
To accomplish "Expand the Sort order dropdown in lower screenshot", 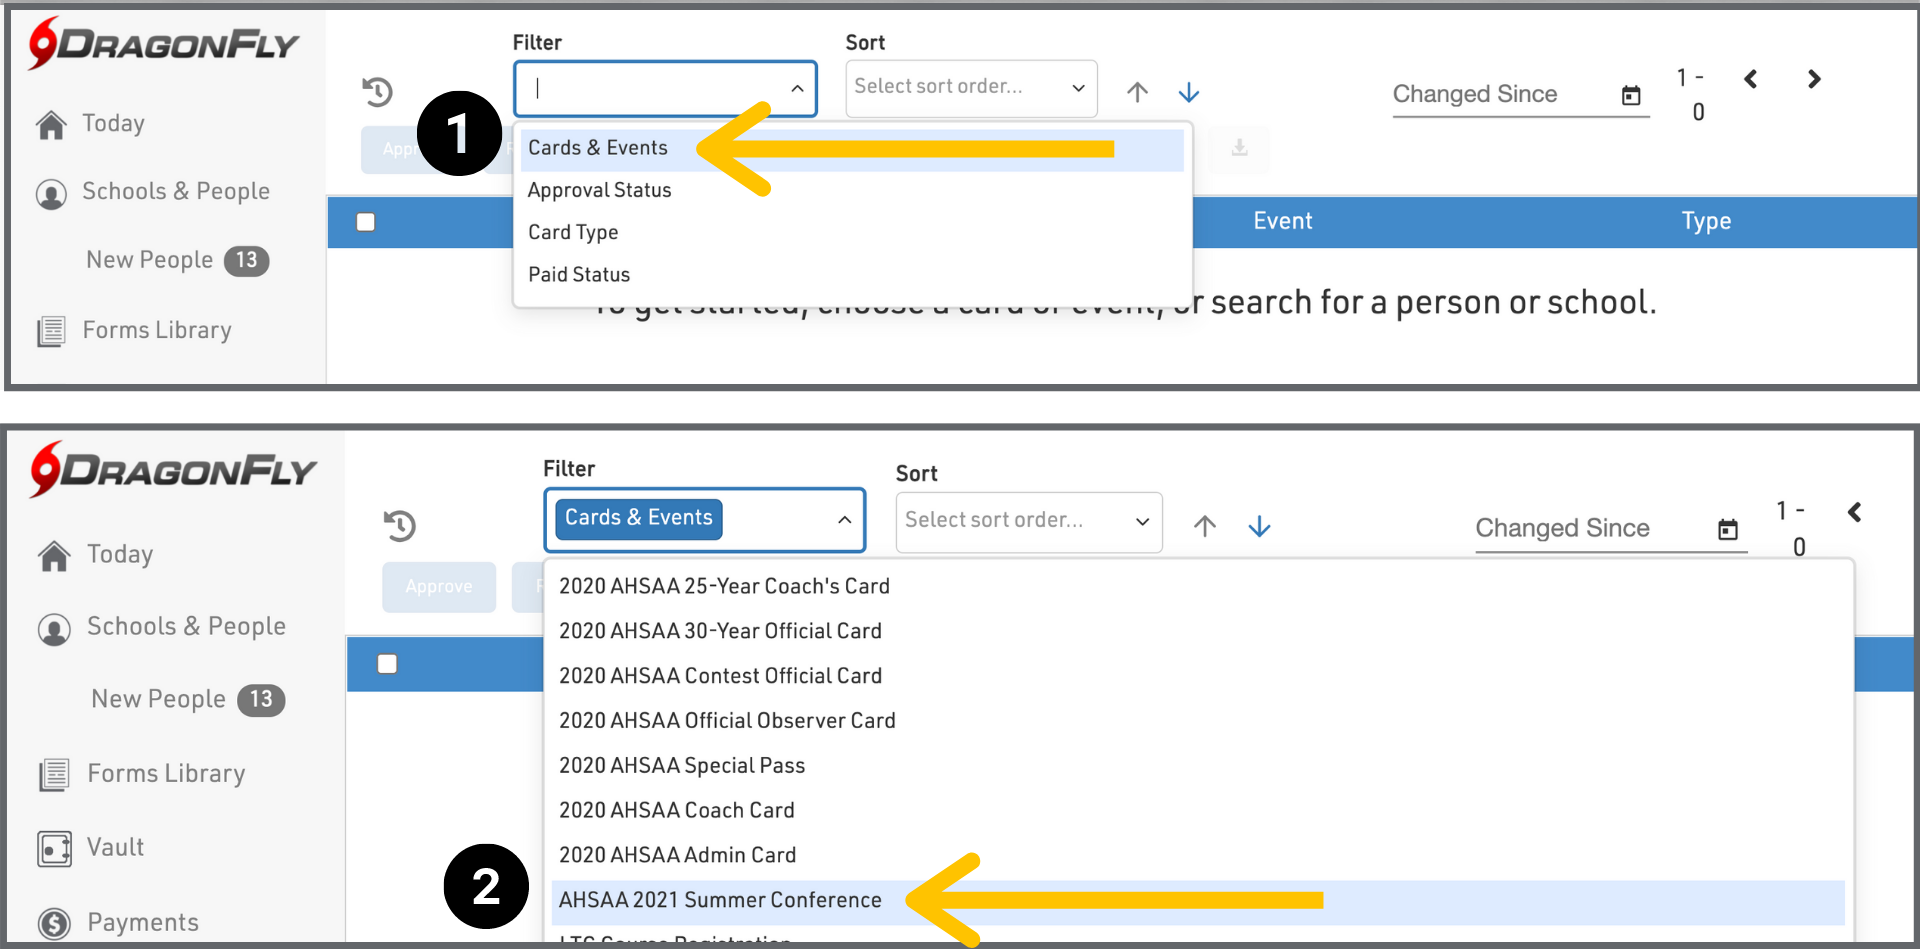I will point(1142,521).
